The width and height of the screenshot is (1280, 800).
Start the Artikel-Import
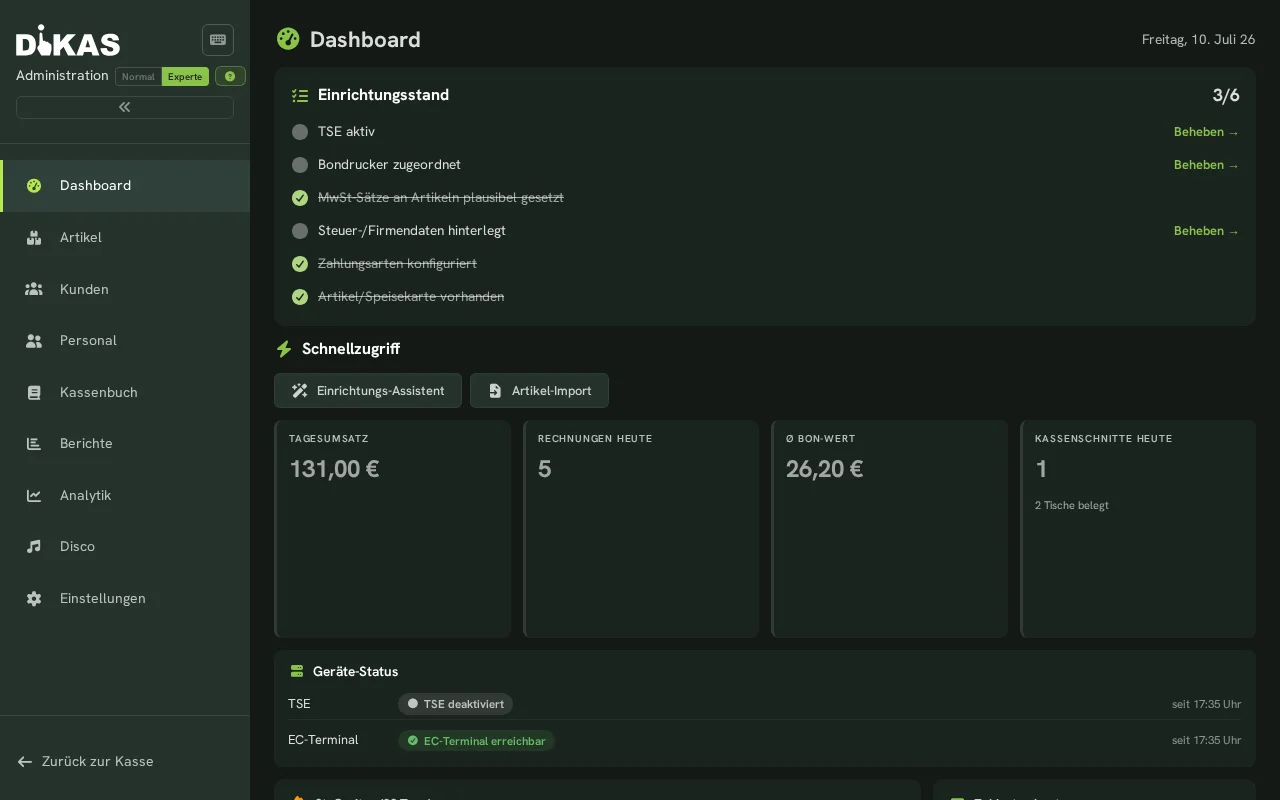(x=539, y=391)
